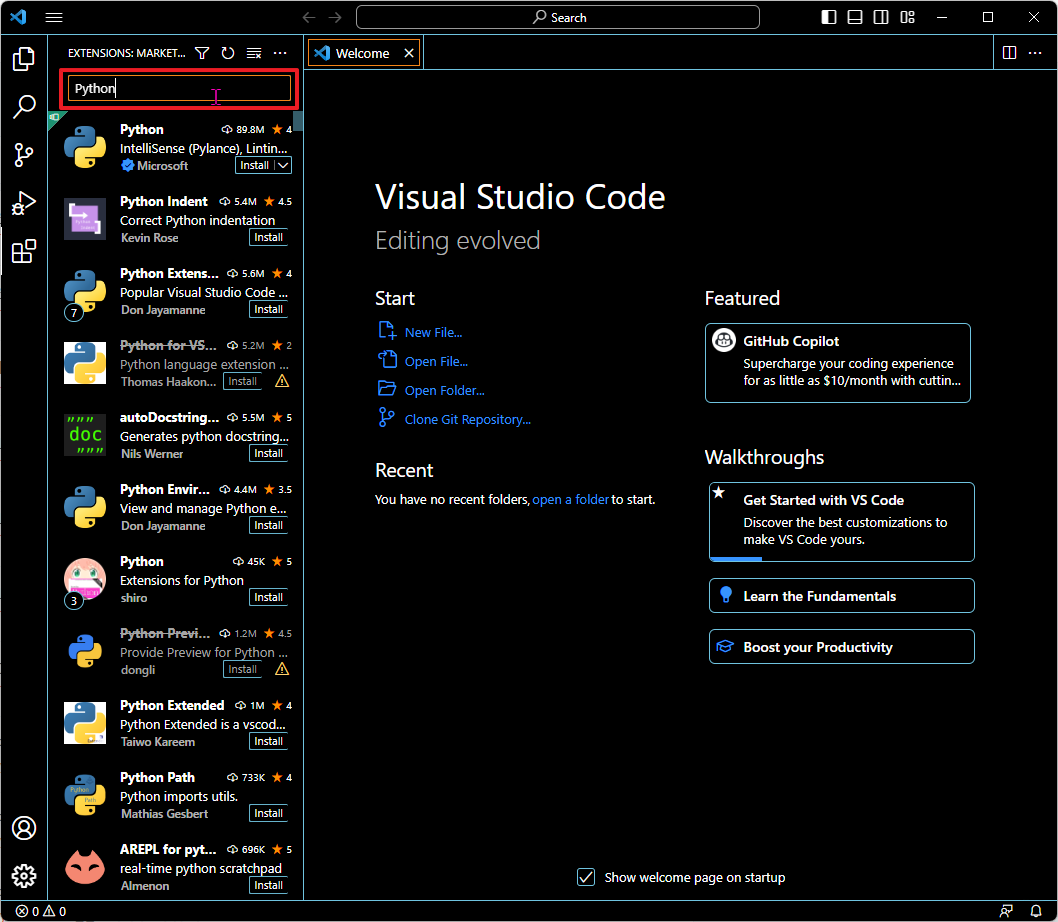
Task: Click the Microsoft verified publisher name
Action: click(163, 165)
